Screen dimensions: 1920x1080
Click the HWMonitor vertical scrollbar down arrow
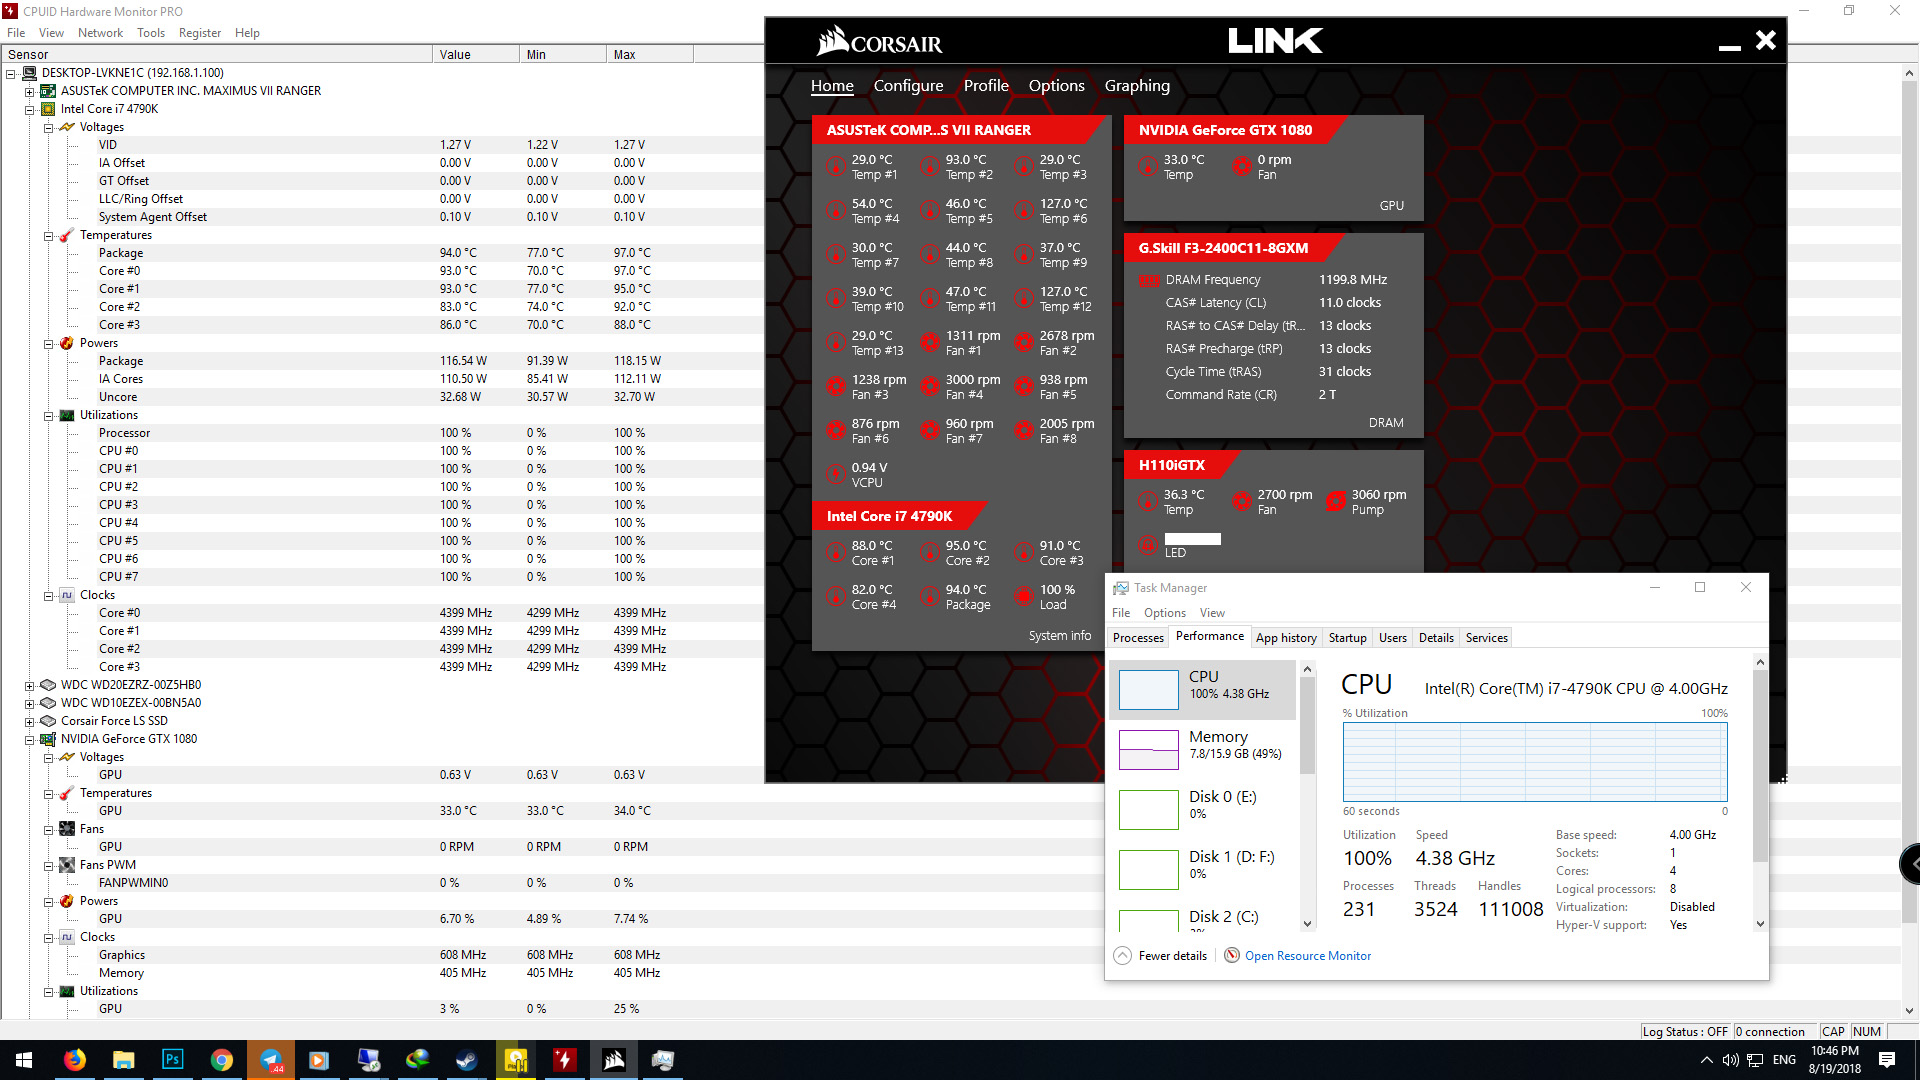click(x=1910, y=1011)
